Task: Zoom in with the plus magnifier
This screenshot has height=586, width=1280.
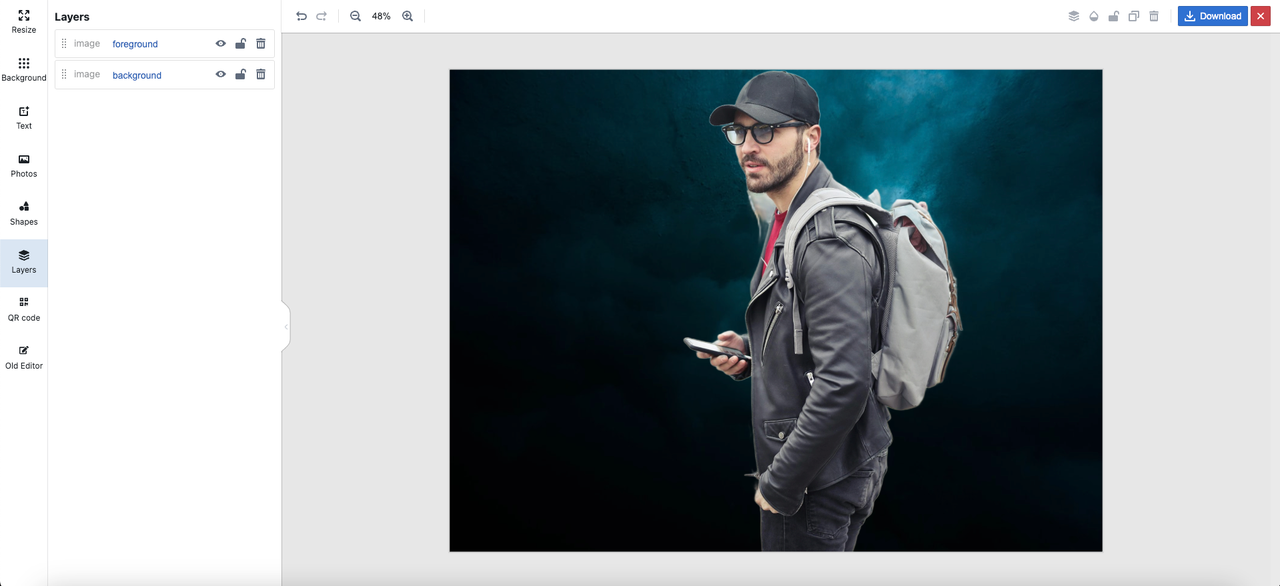Action: tap(407, 16)
